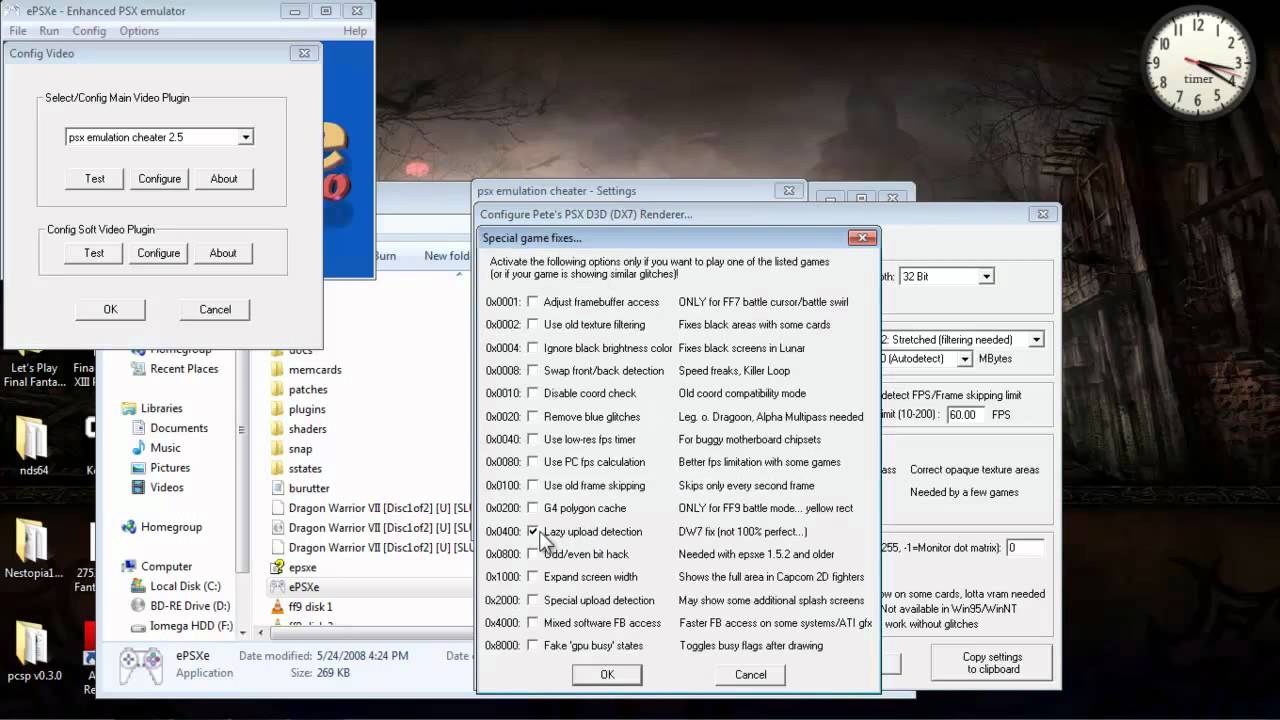
Task: Configure the soft video plugin
Action: (159, 253)
